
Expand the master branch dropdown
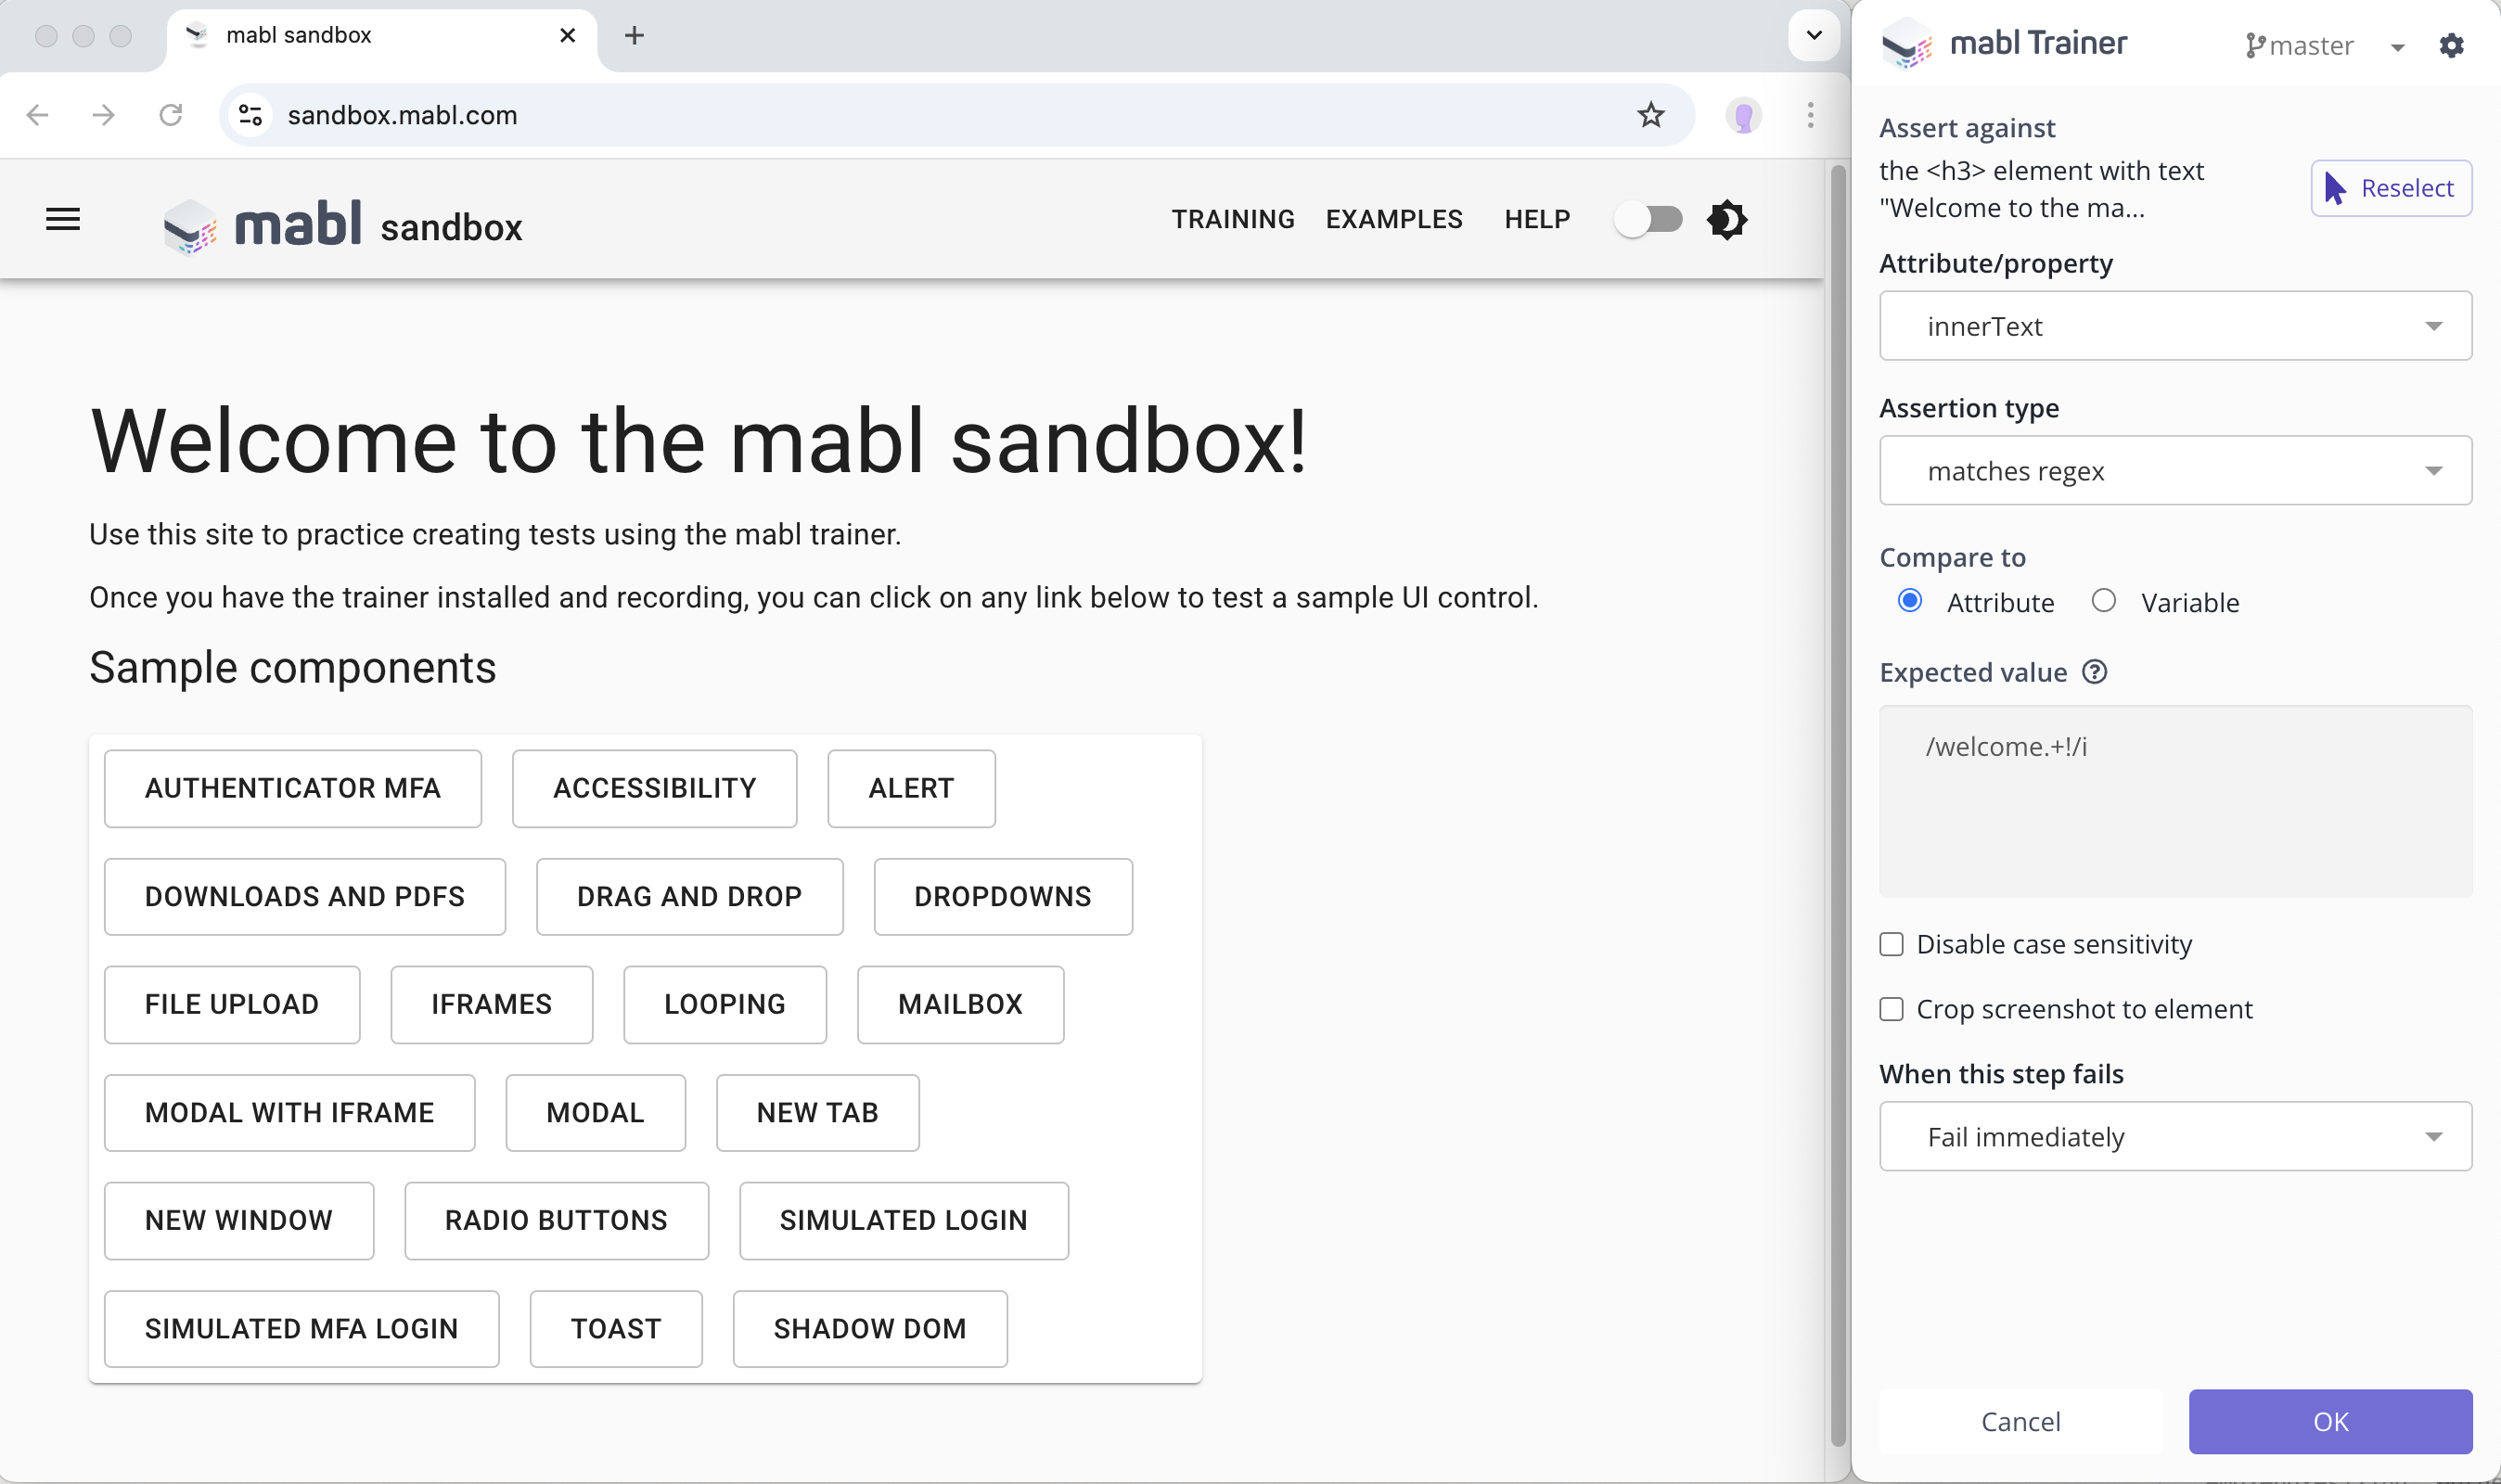(2397, 47)
